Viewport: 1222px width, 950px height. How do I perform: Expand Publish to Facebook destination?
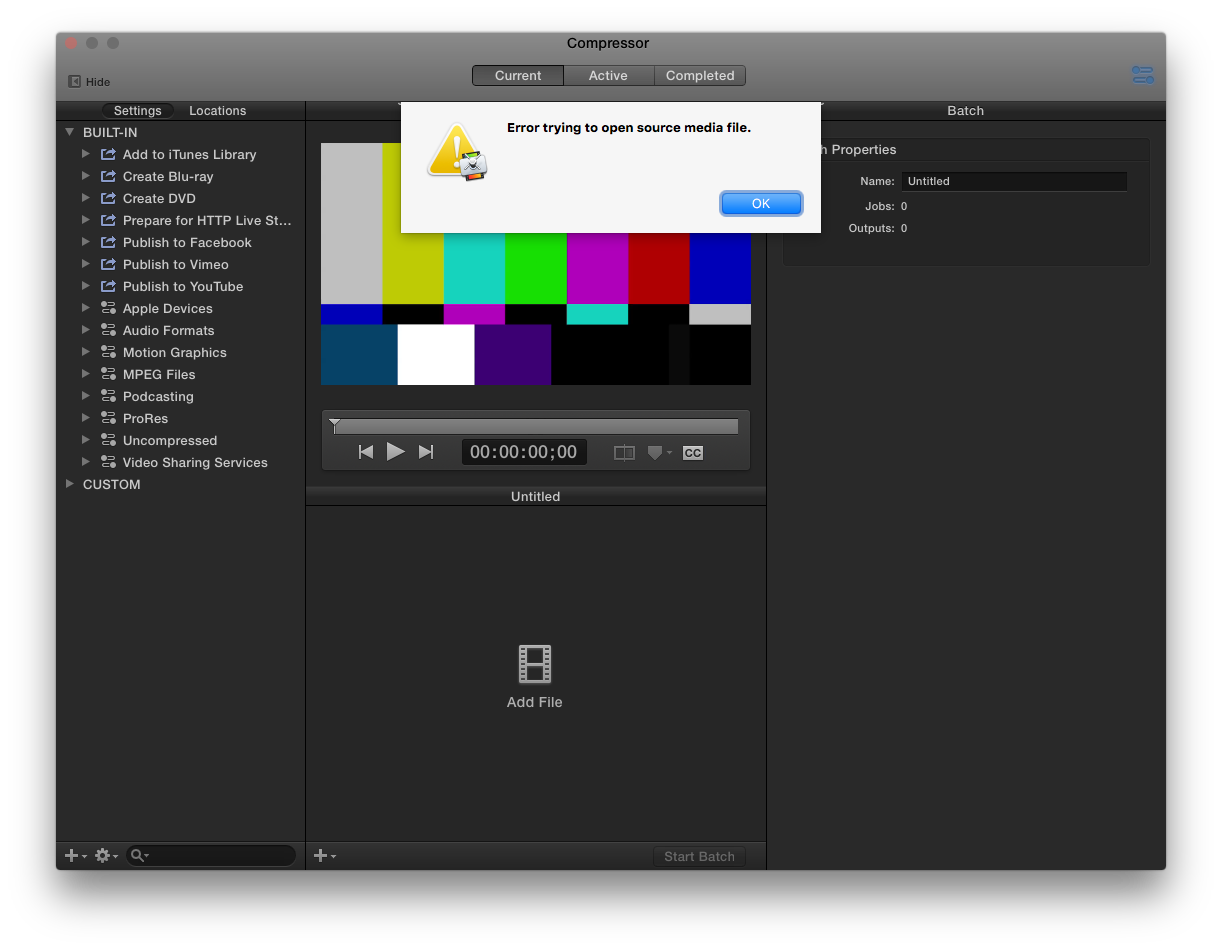coord(86,242)
